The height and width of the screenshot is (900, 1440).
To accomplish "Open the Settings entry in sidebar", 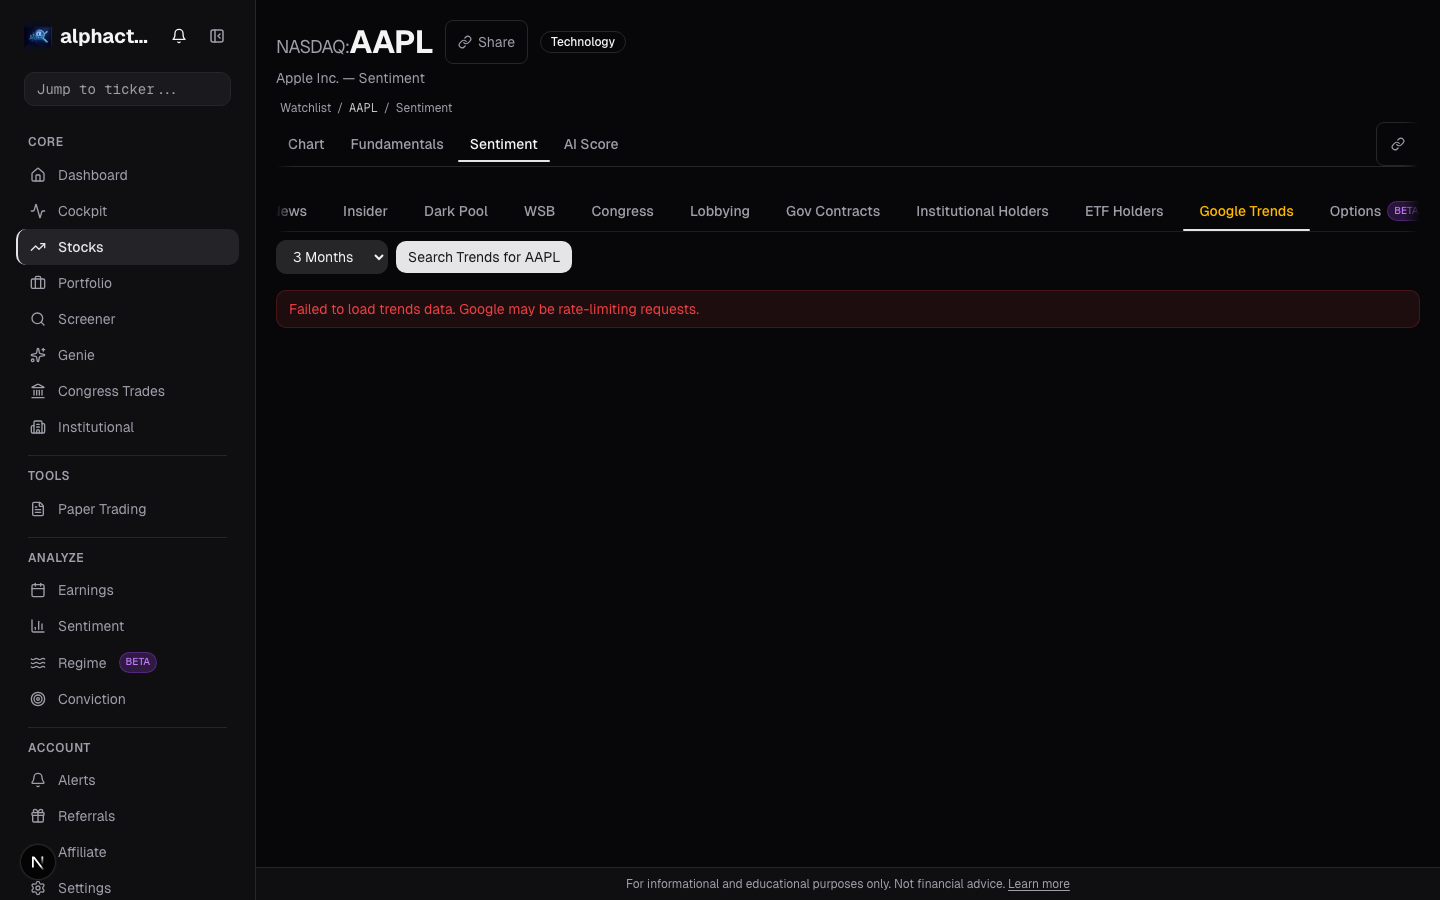I will coord(84,888).
